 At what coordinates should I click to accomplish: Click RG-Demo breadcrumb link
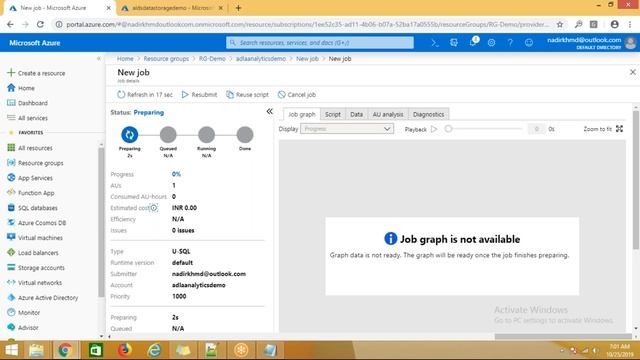[212, 59]
